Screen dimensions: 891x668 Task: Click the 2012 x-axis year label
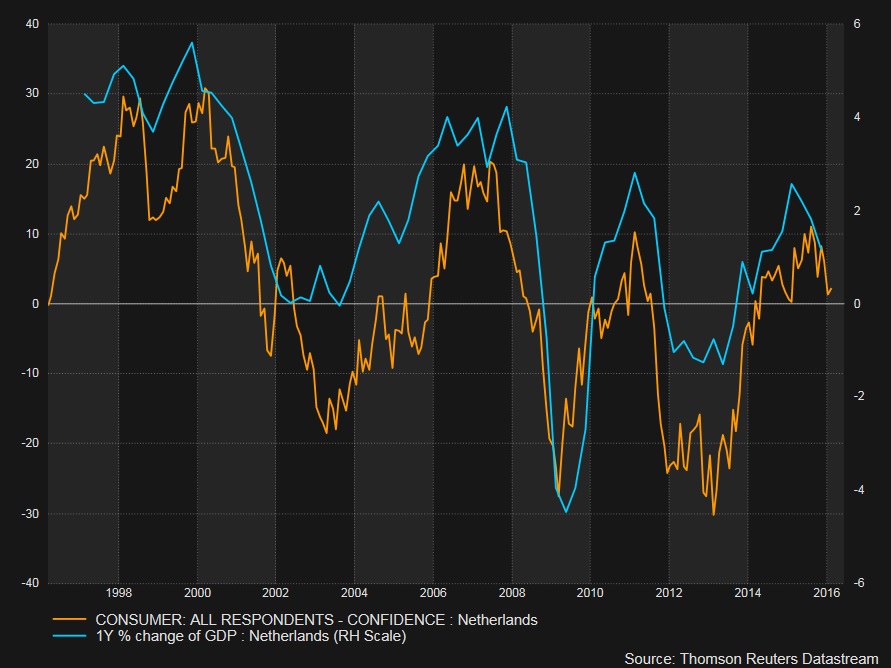click(x=668, y=592)
